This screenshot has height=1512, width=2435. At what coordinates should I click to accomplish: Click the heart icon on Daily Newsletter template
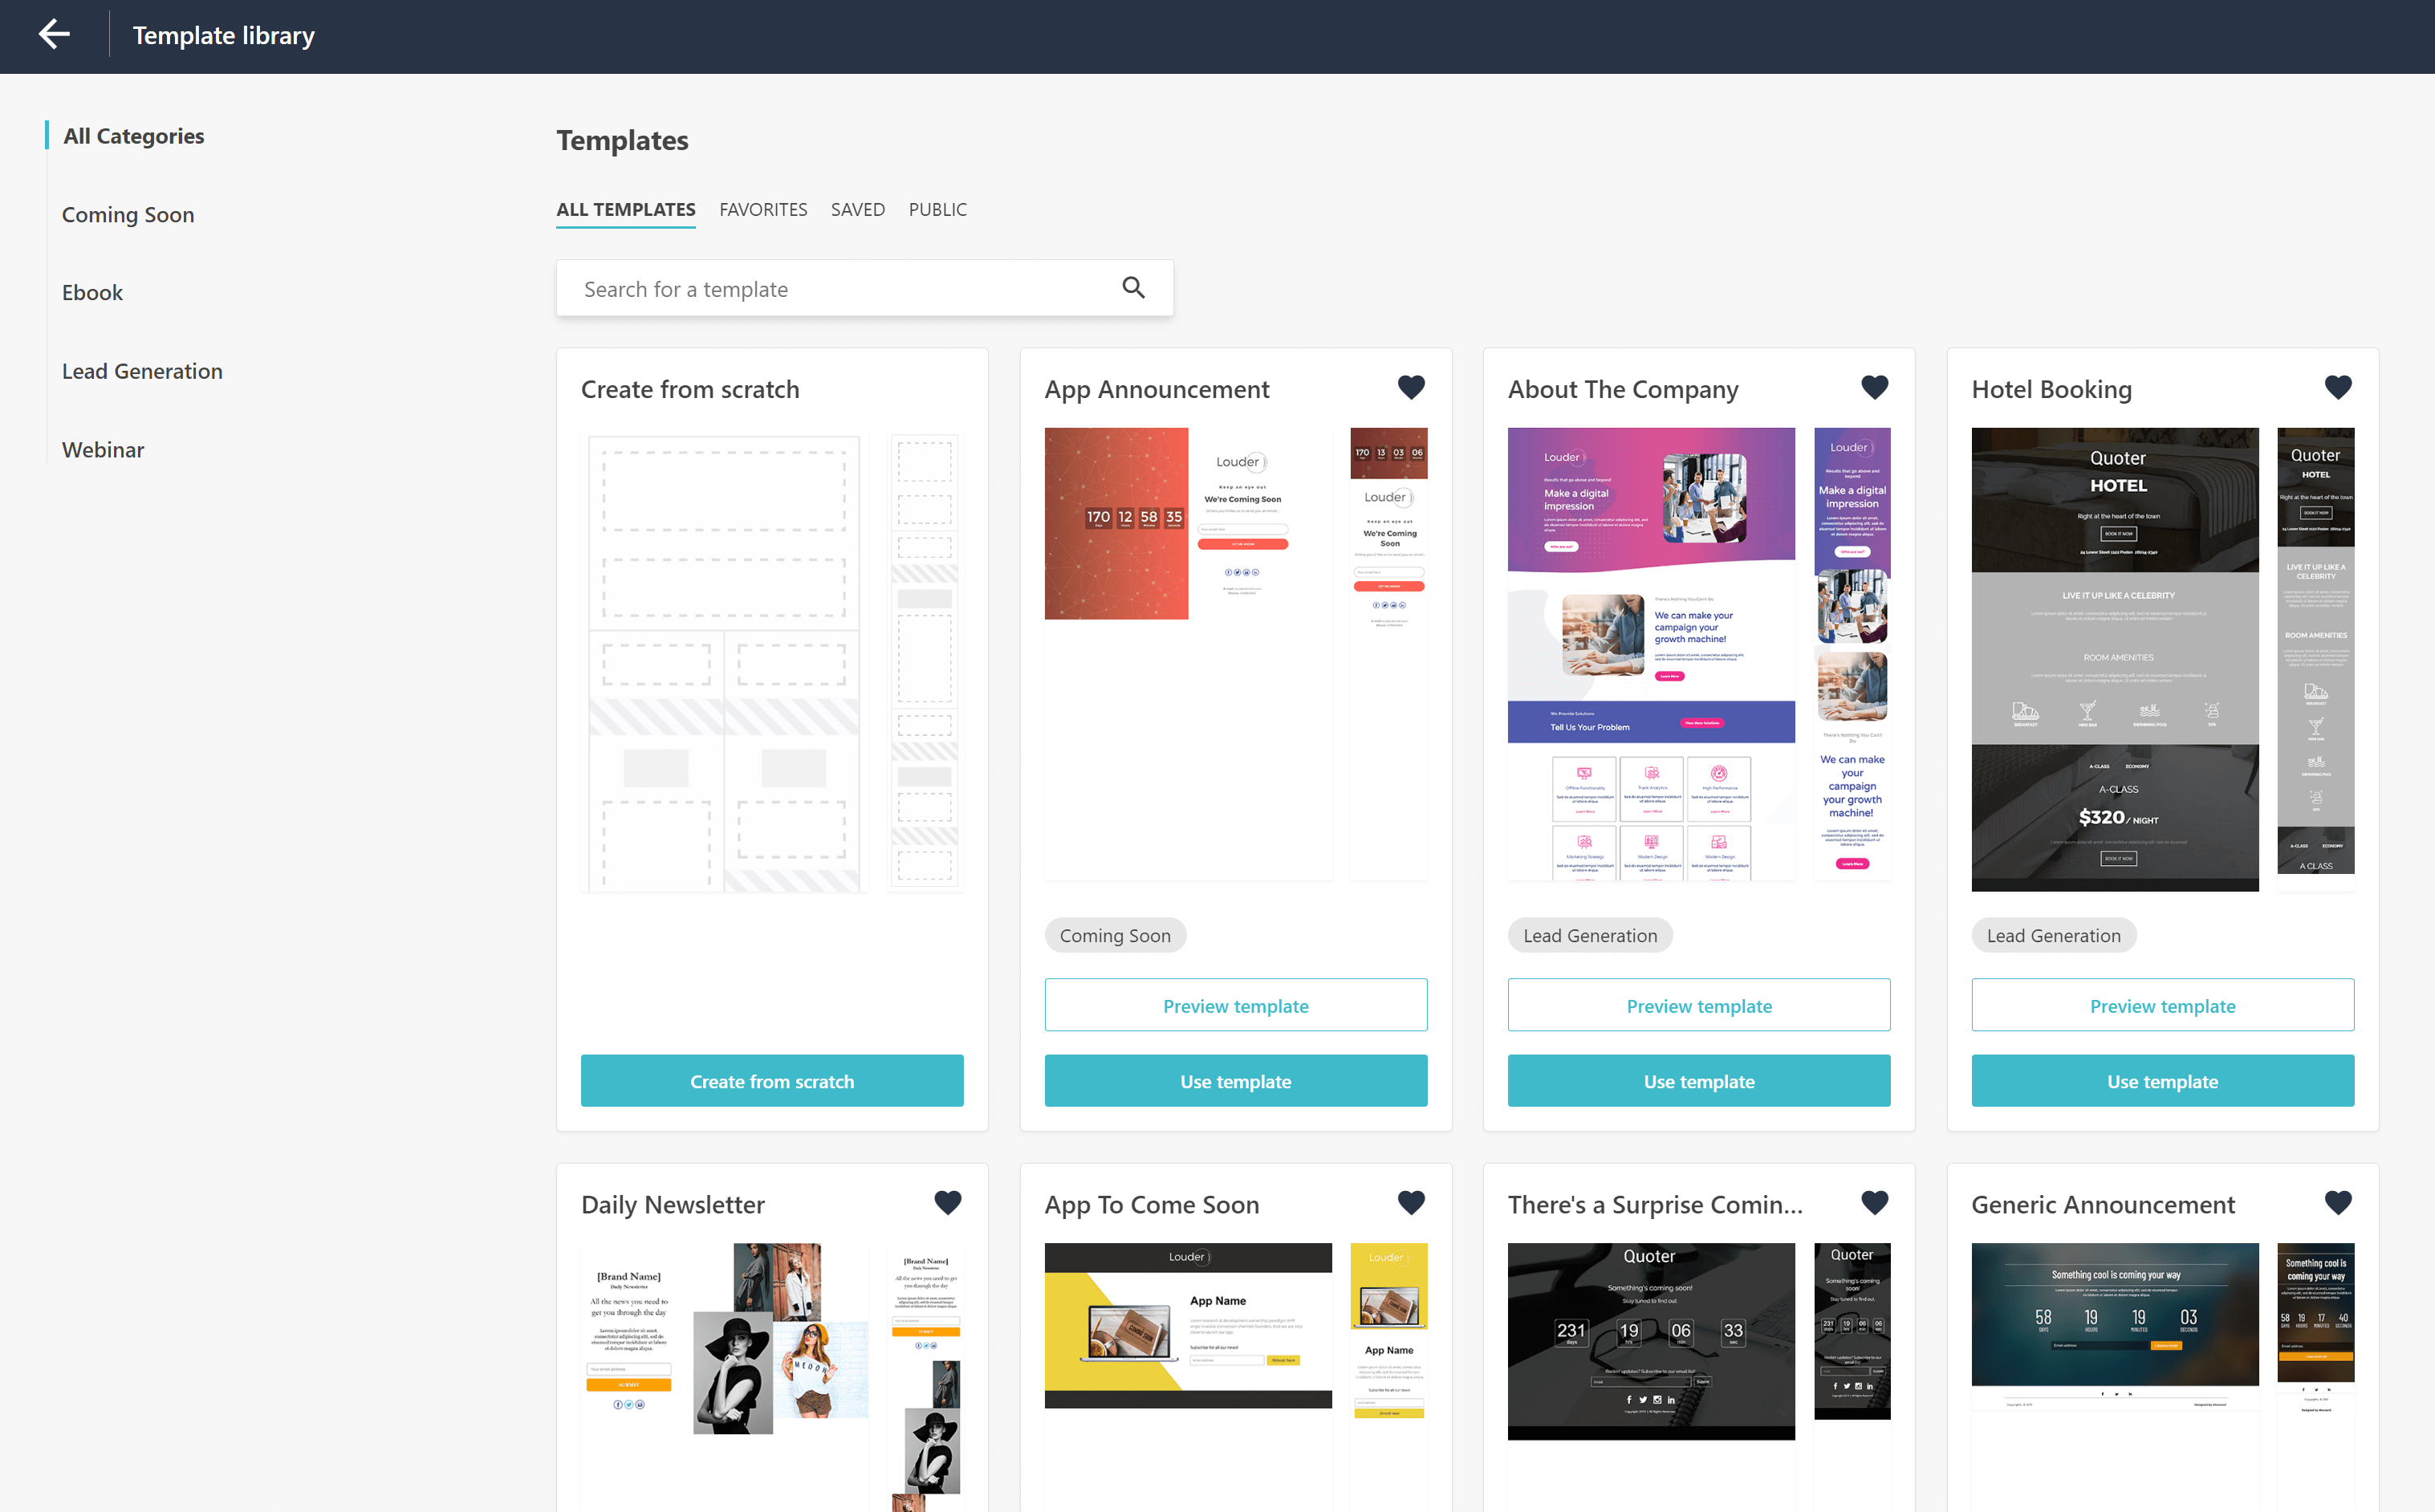click(948, 1204)
